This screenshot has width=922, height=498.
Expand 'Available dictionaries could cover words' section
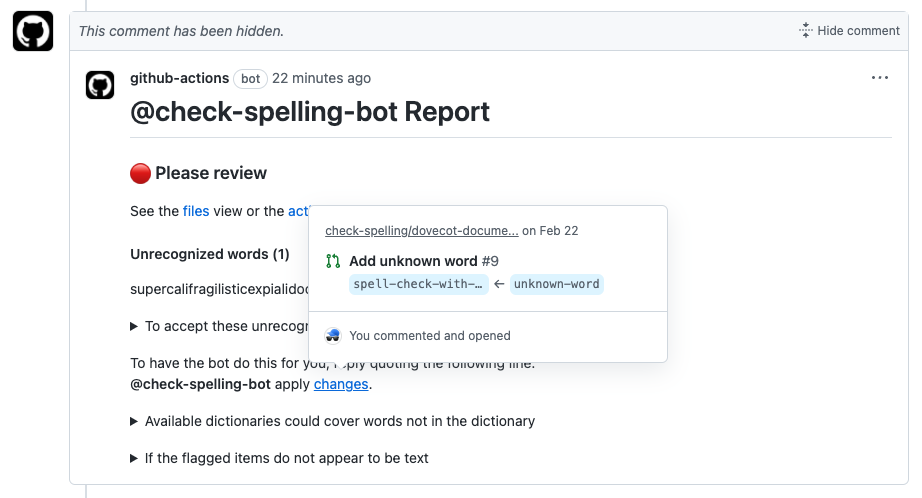pyautogui.click(x=332, y=421)
